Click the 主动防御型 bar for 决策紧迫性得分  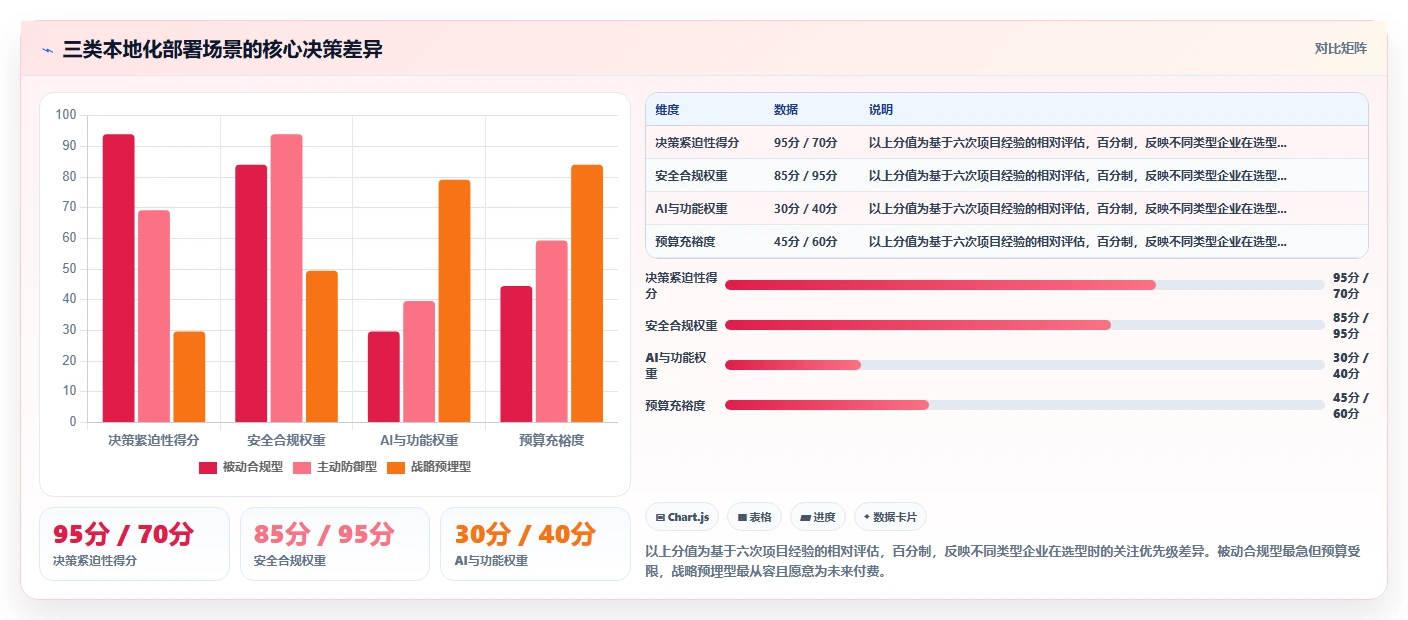click(154, 316)
